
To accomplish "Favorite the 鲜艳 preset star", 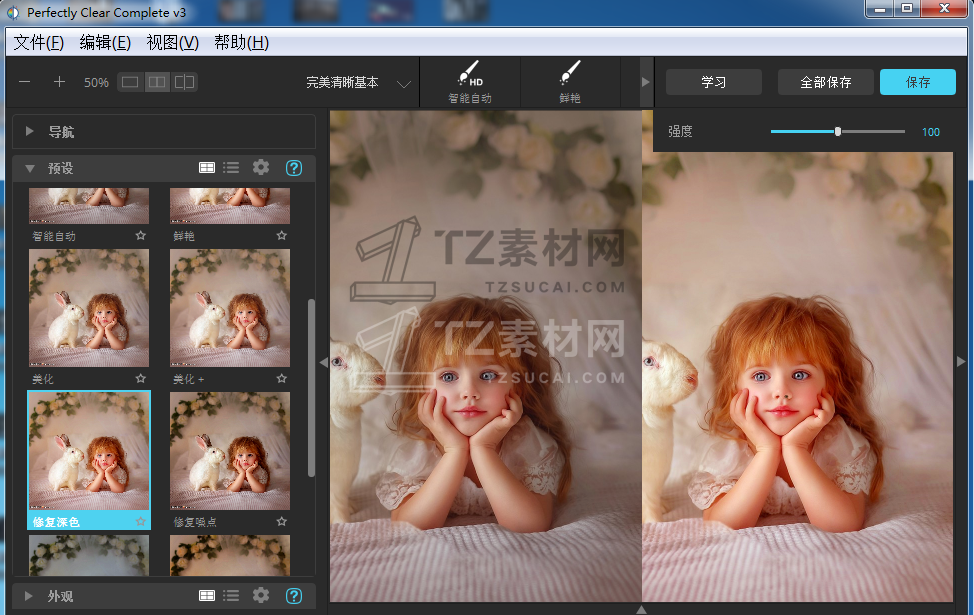I will coord(282,235).
